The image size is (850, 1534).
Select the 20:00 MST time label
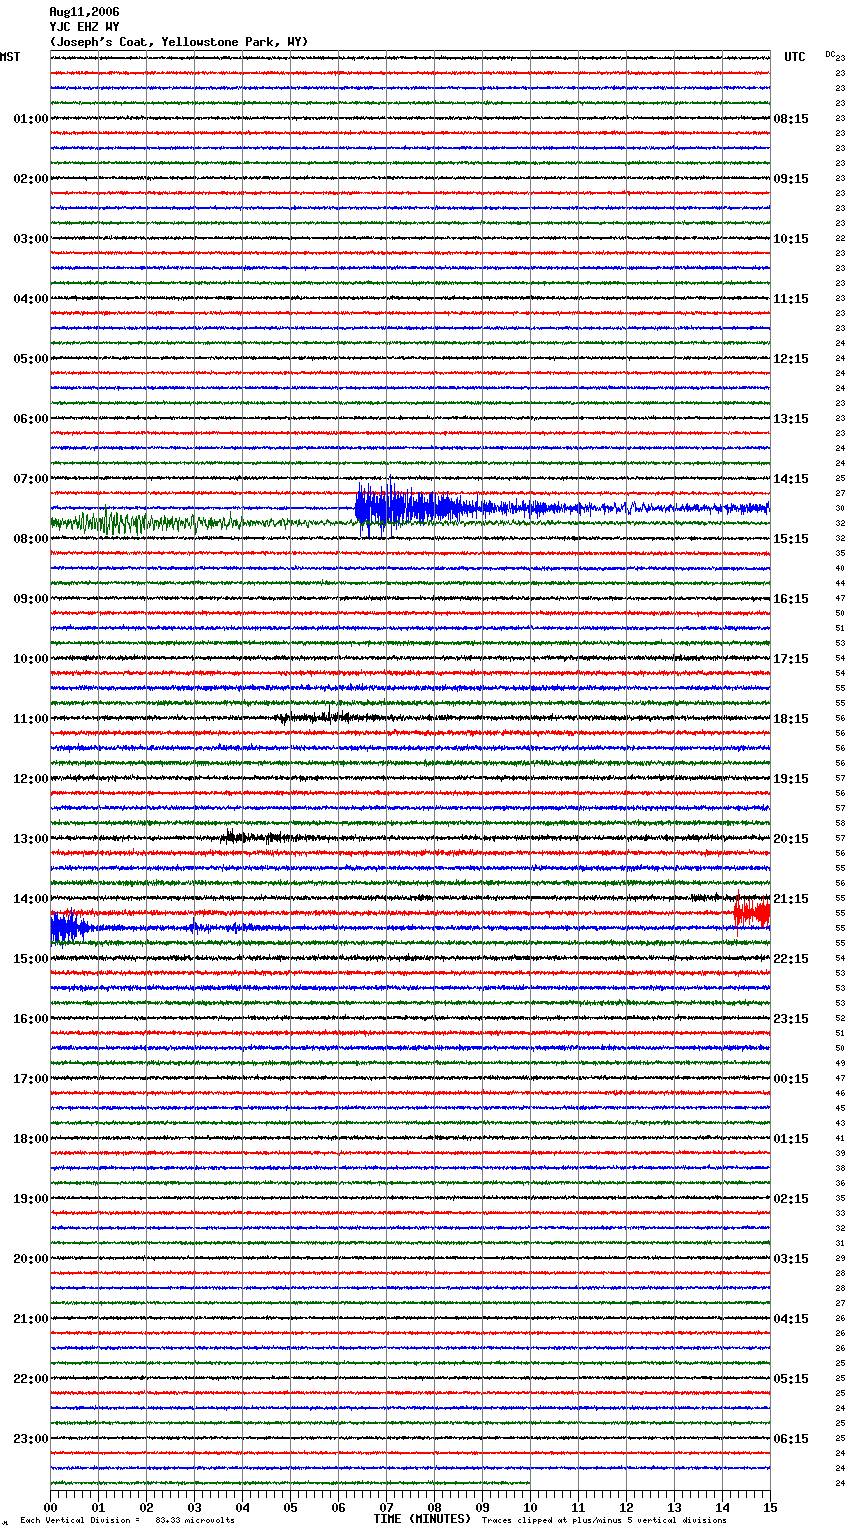30,1259
